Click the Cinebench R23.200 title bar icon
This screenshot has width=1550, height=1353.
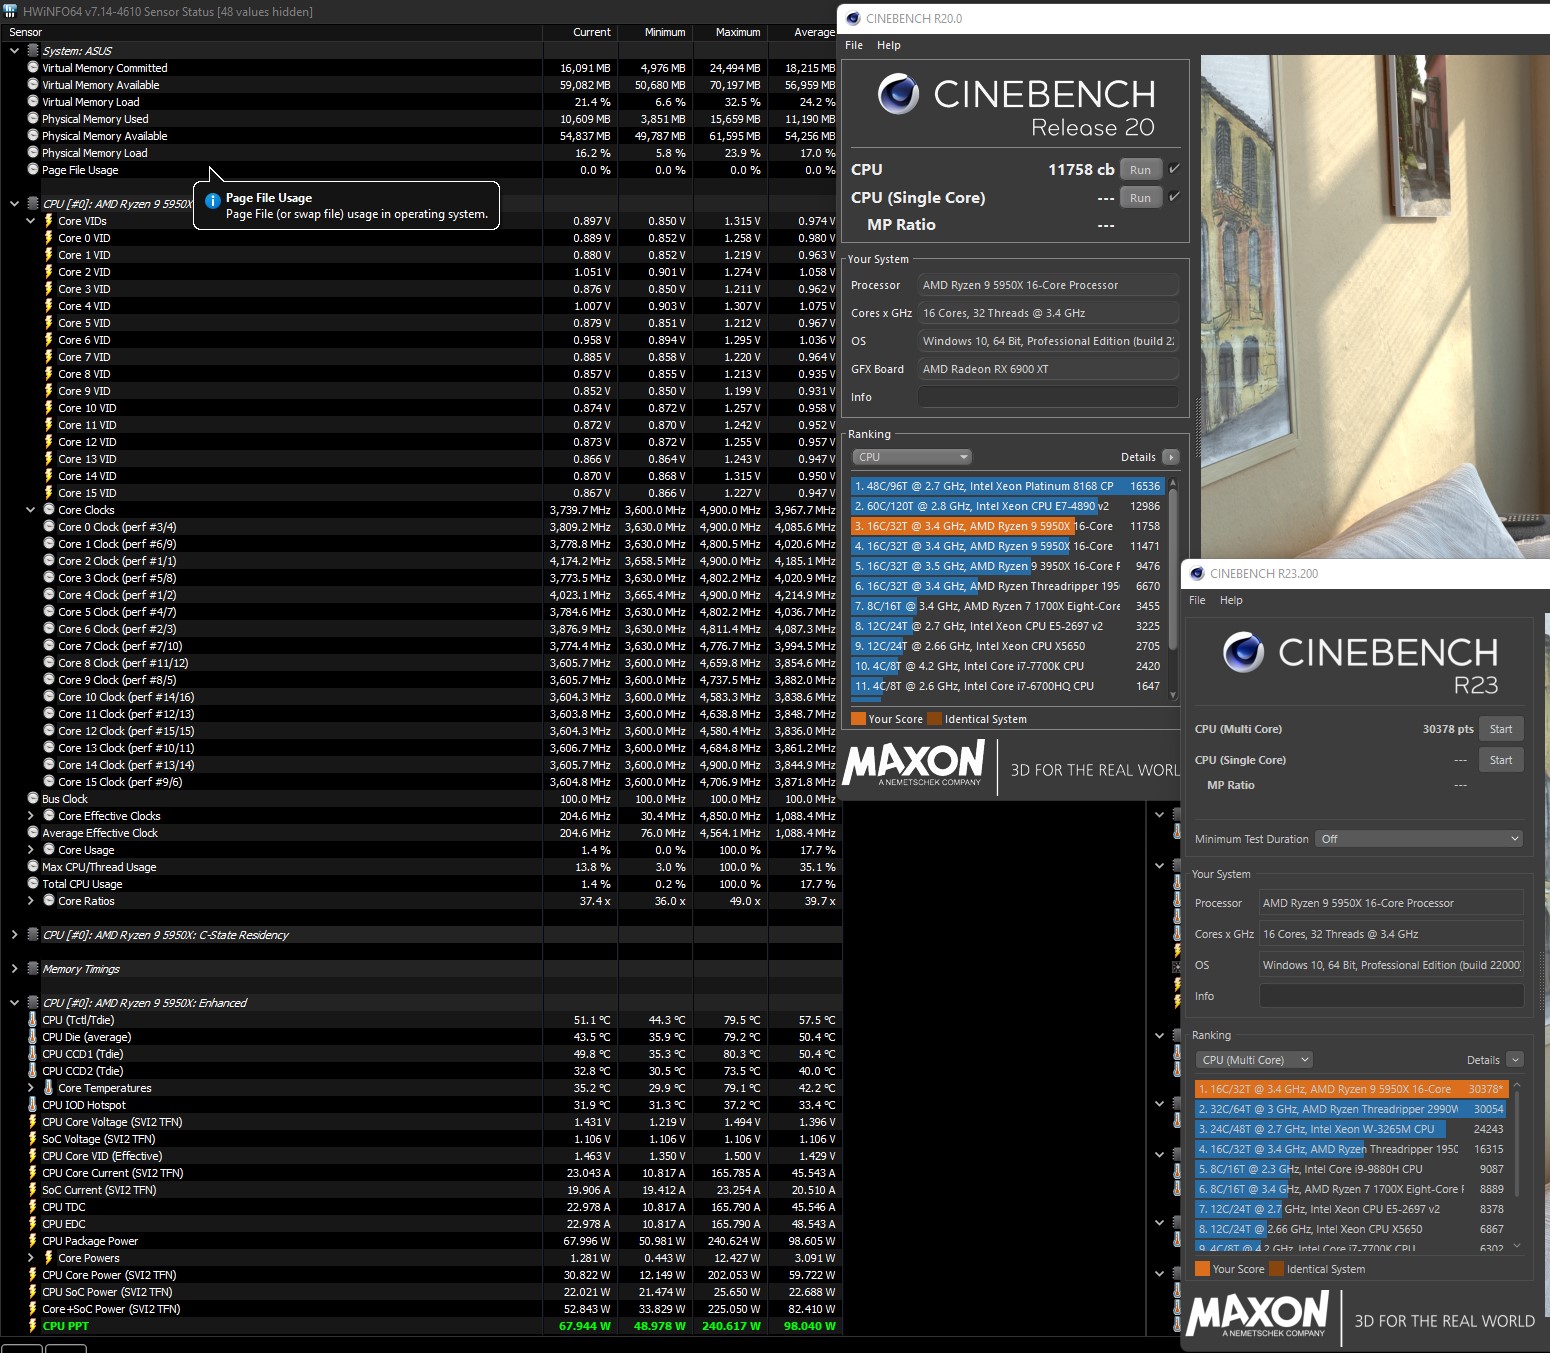click(1197, 574)
